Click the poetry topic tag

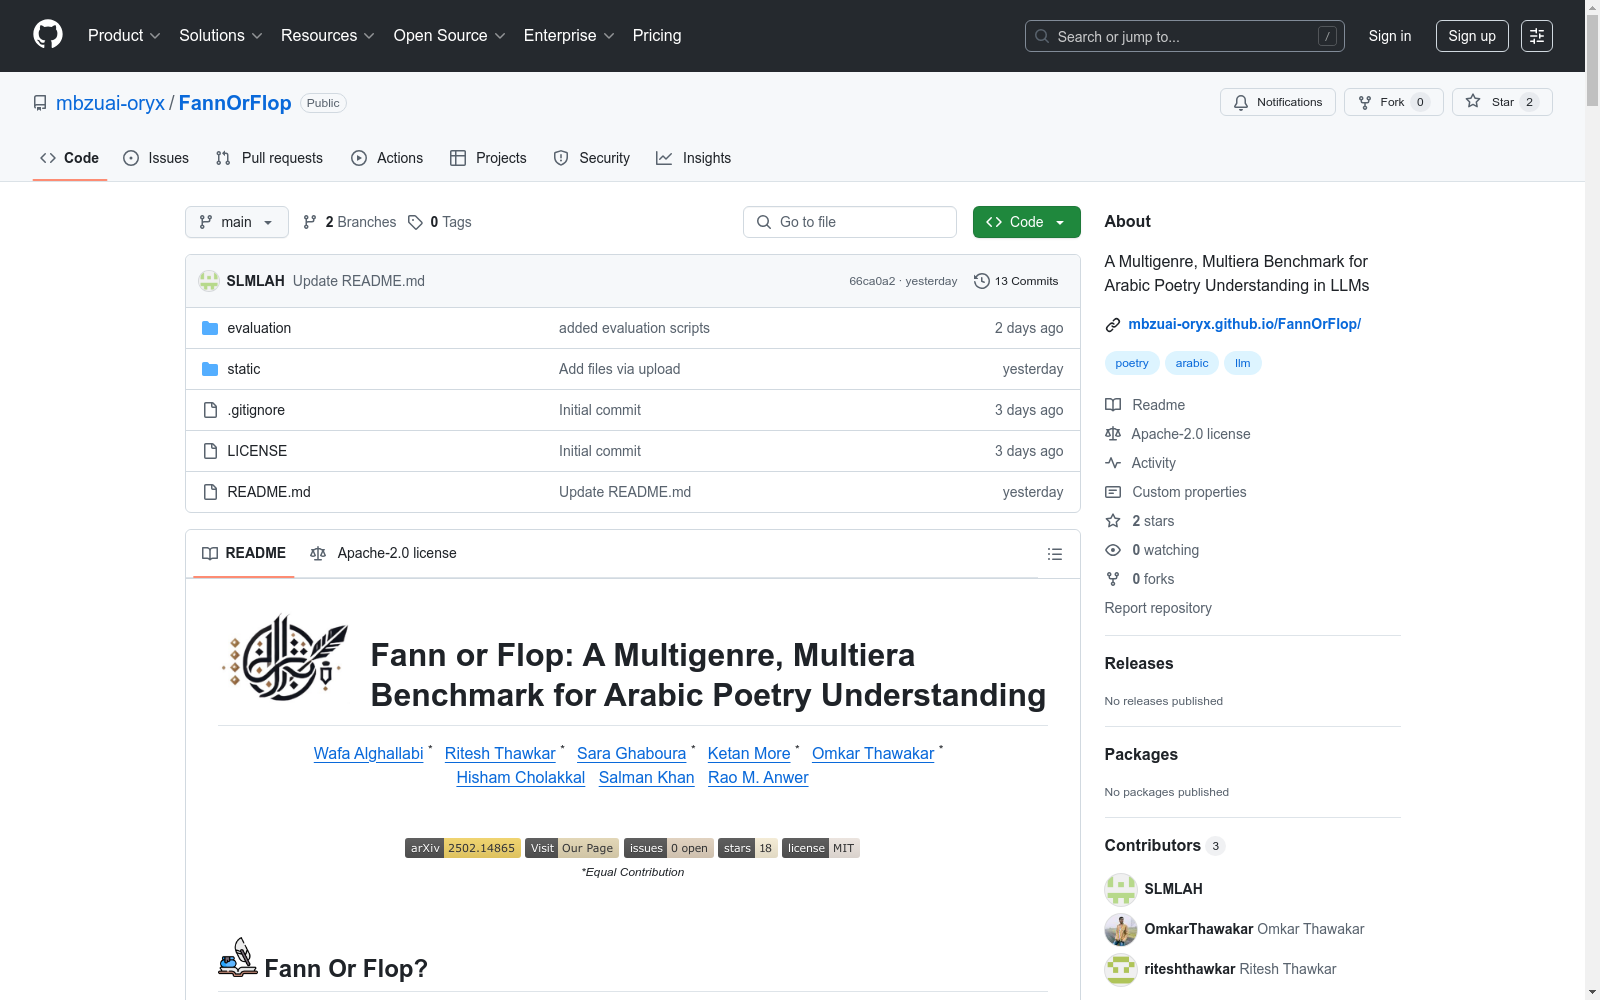pyautogui.click(x=1132, y=363)
